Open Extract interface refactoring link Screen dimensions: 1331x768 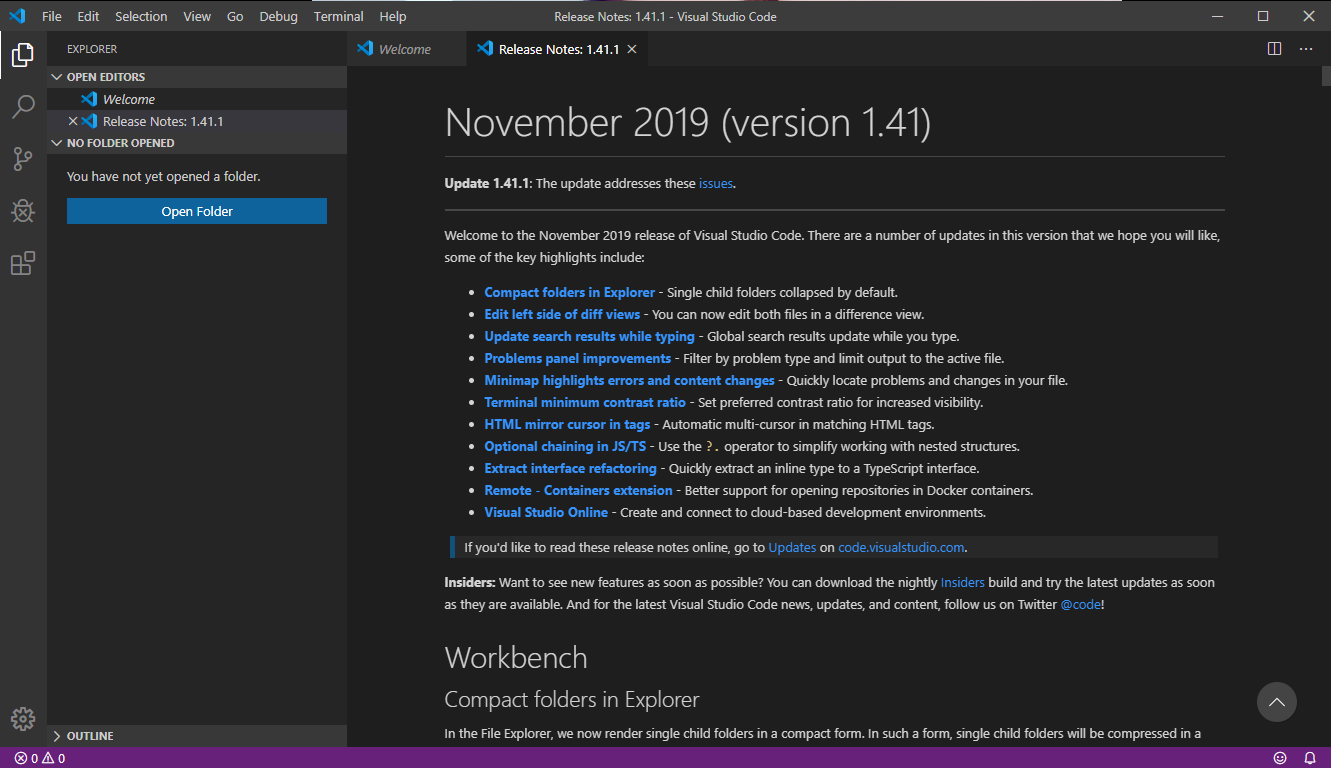click(570, 468)
